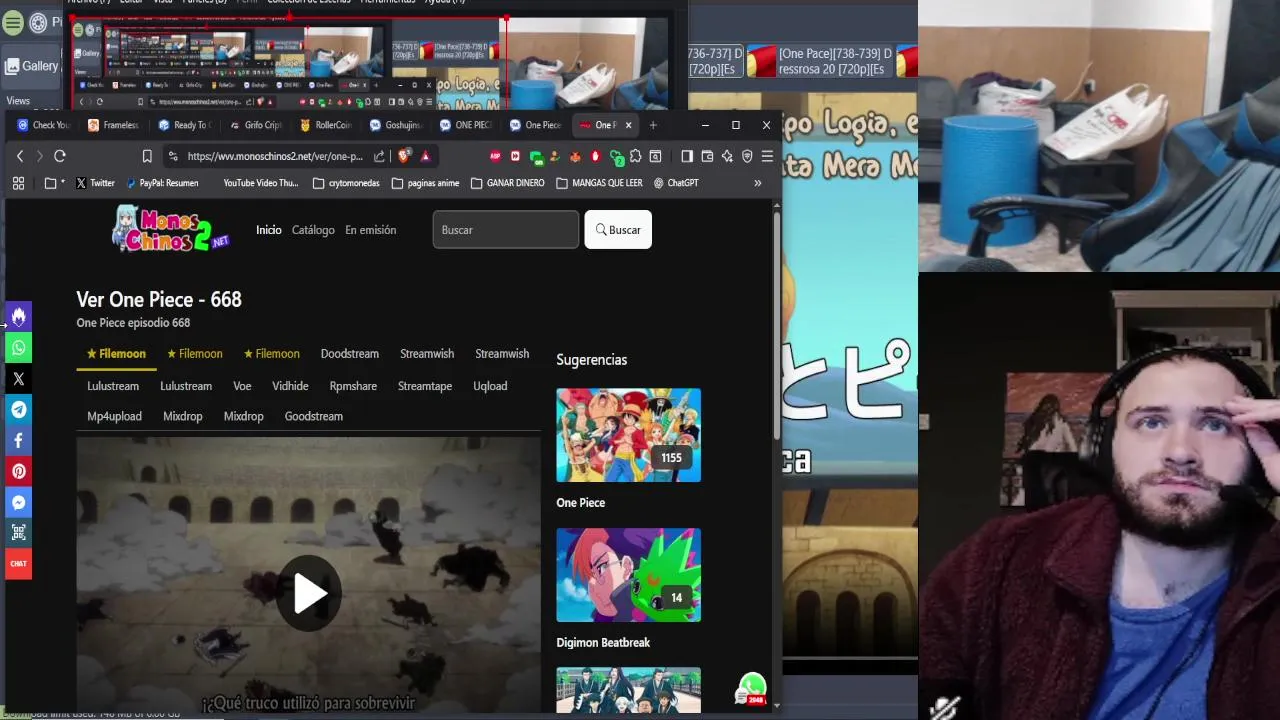Switch to the Goshujin browser tab
This screenshot has width=1280, height=720.
(x=395, y=125)
